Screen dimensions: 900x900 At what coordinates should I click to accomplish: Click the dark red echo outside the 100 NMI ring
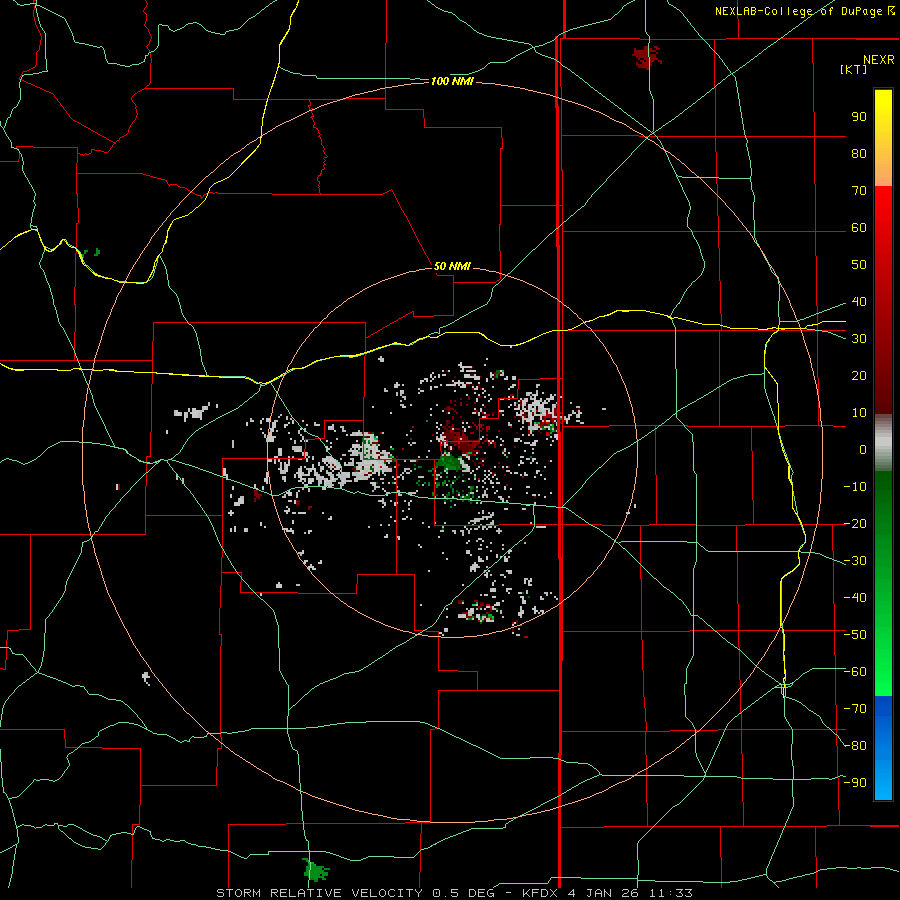[x=647, y=57]
